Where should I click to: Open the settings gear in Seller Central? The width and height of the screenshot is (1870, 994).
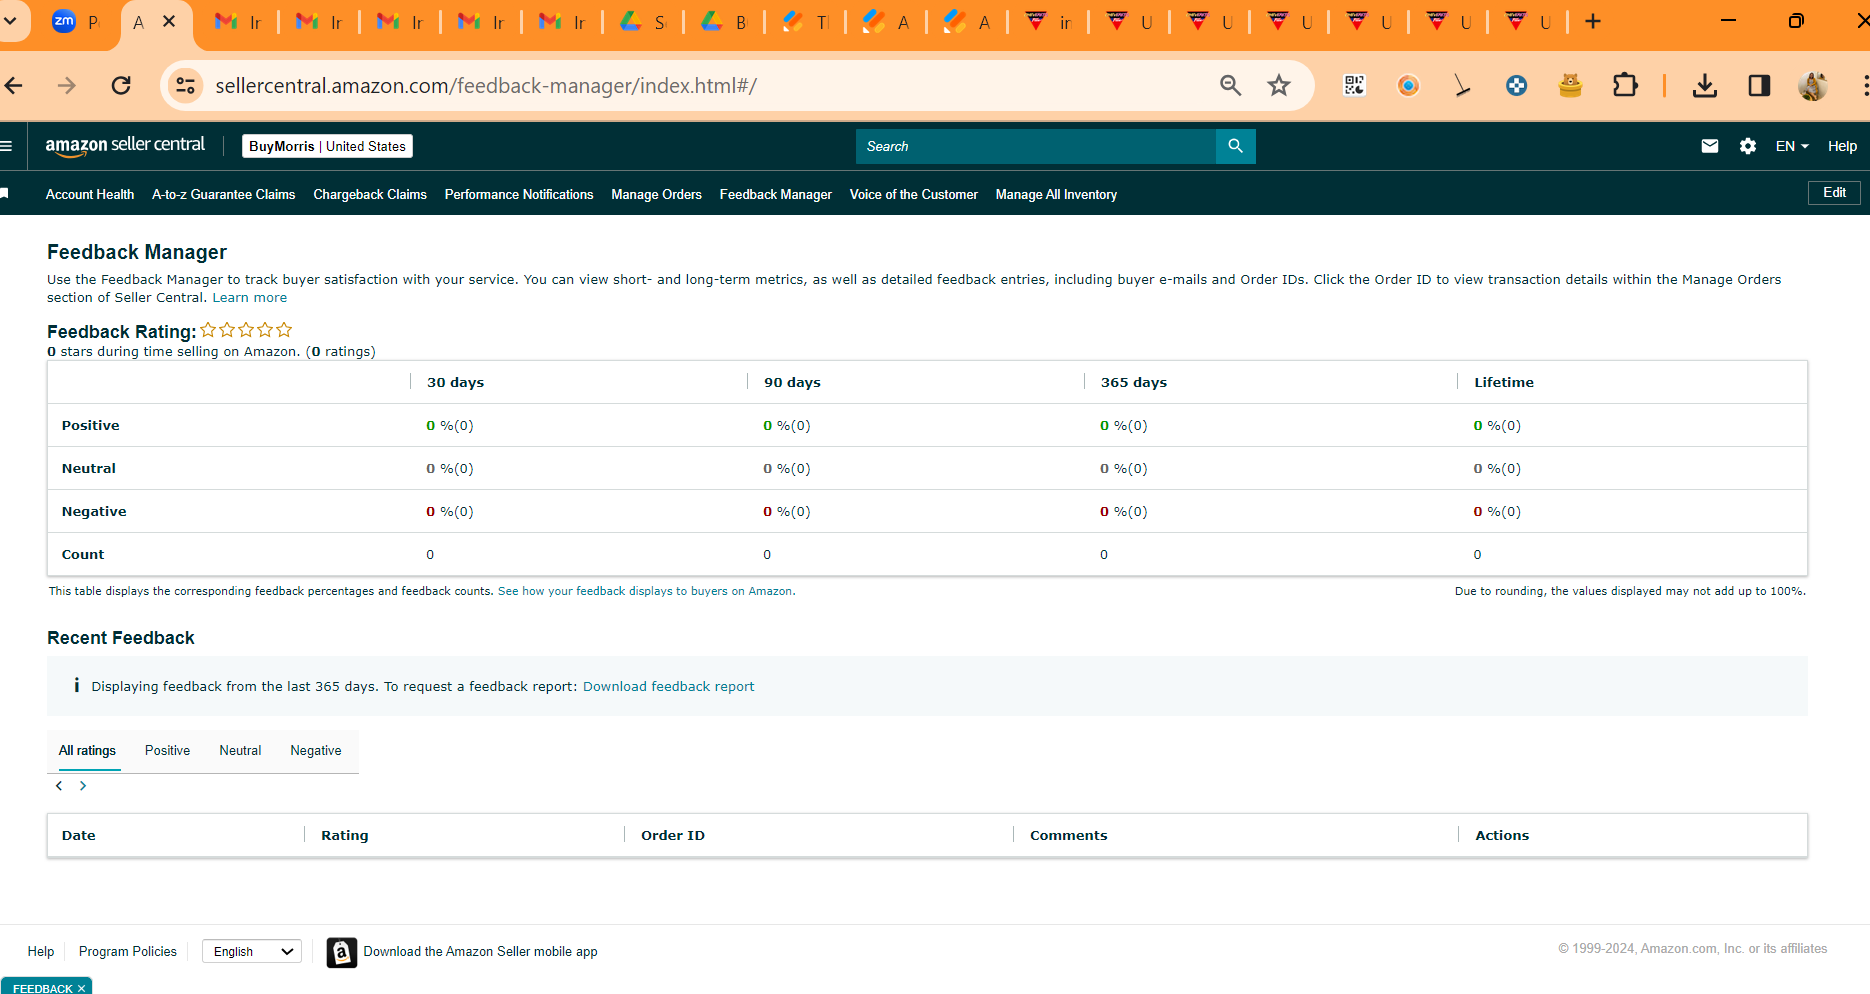pos(1748,146)
